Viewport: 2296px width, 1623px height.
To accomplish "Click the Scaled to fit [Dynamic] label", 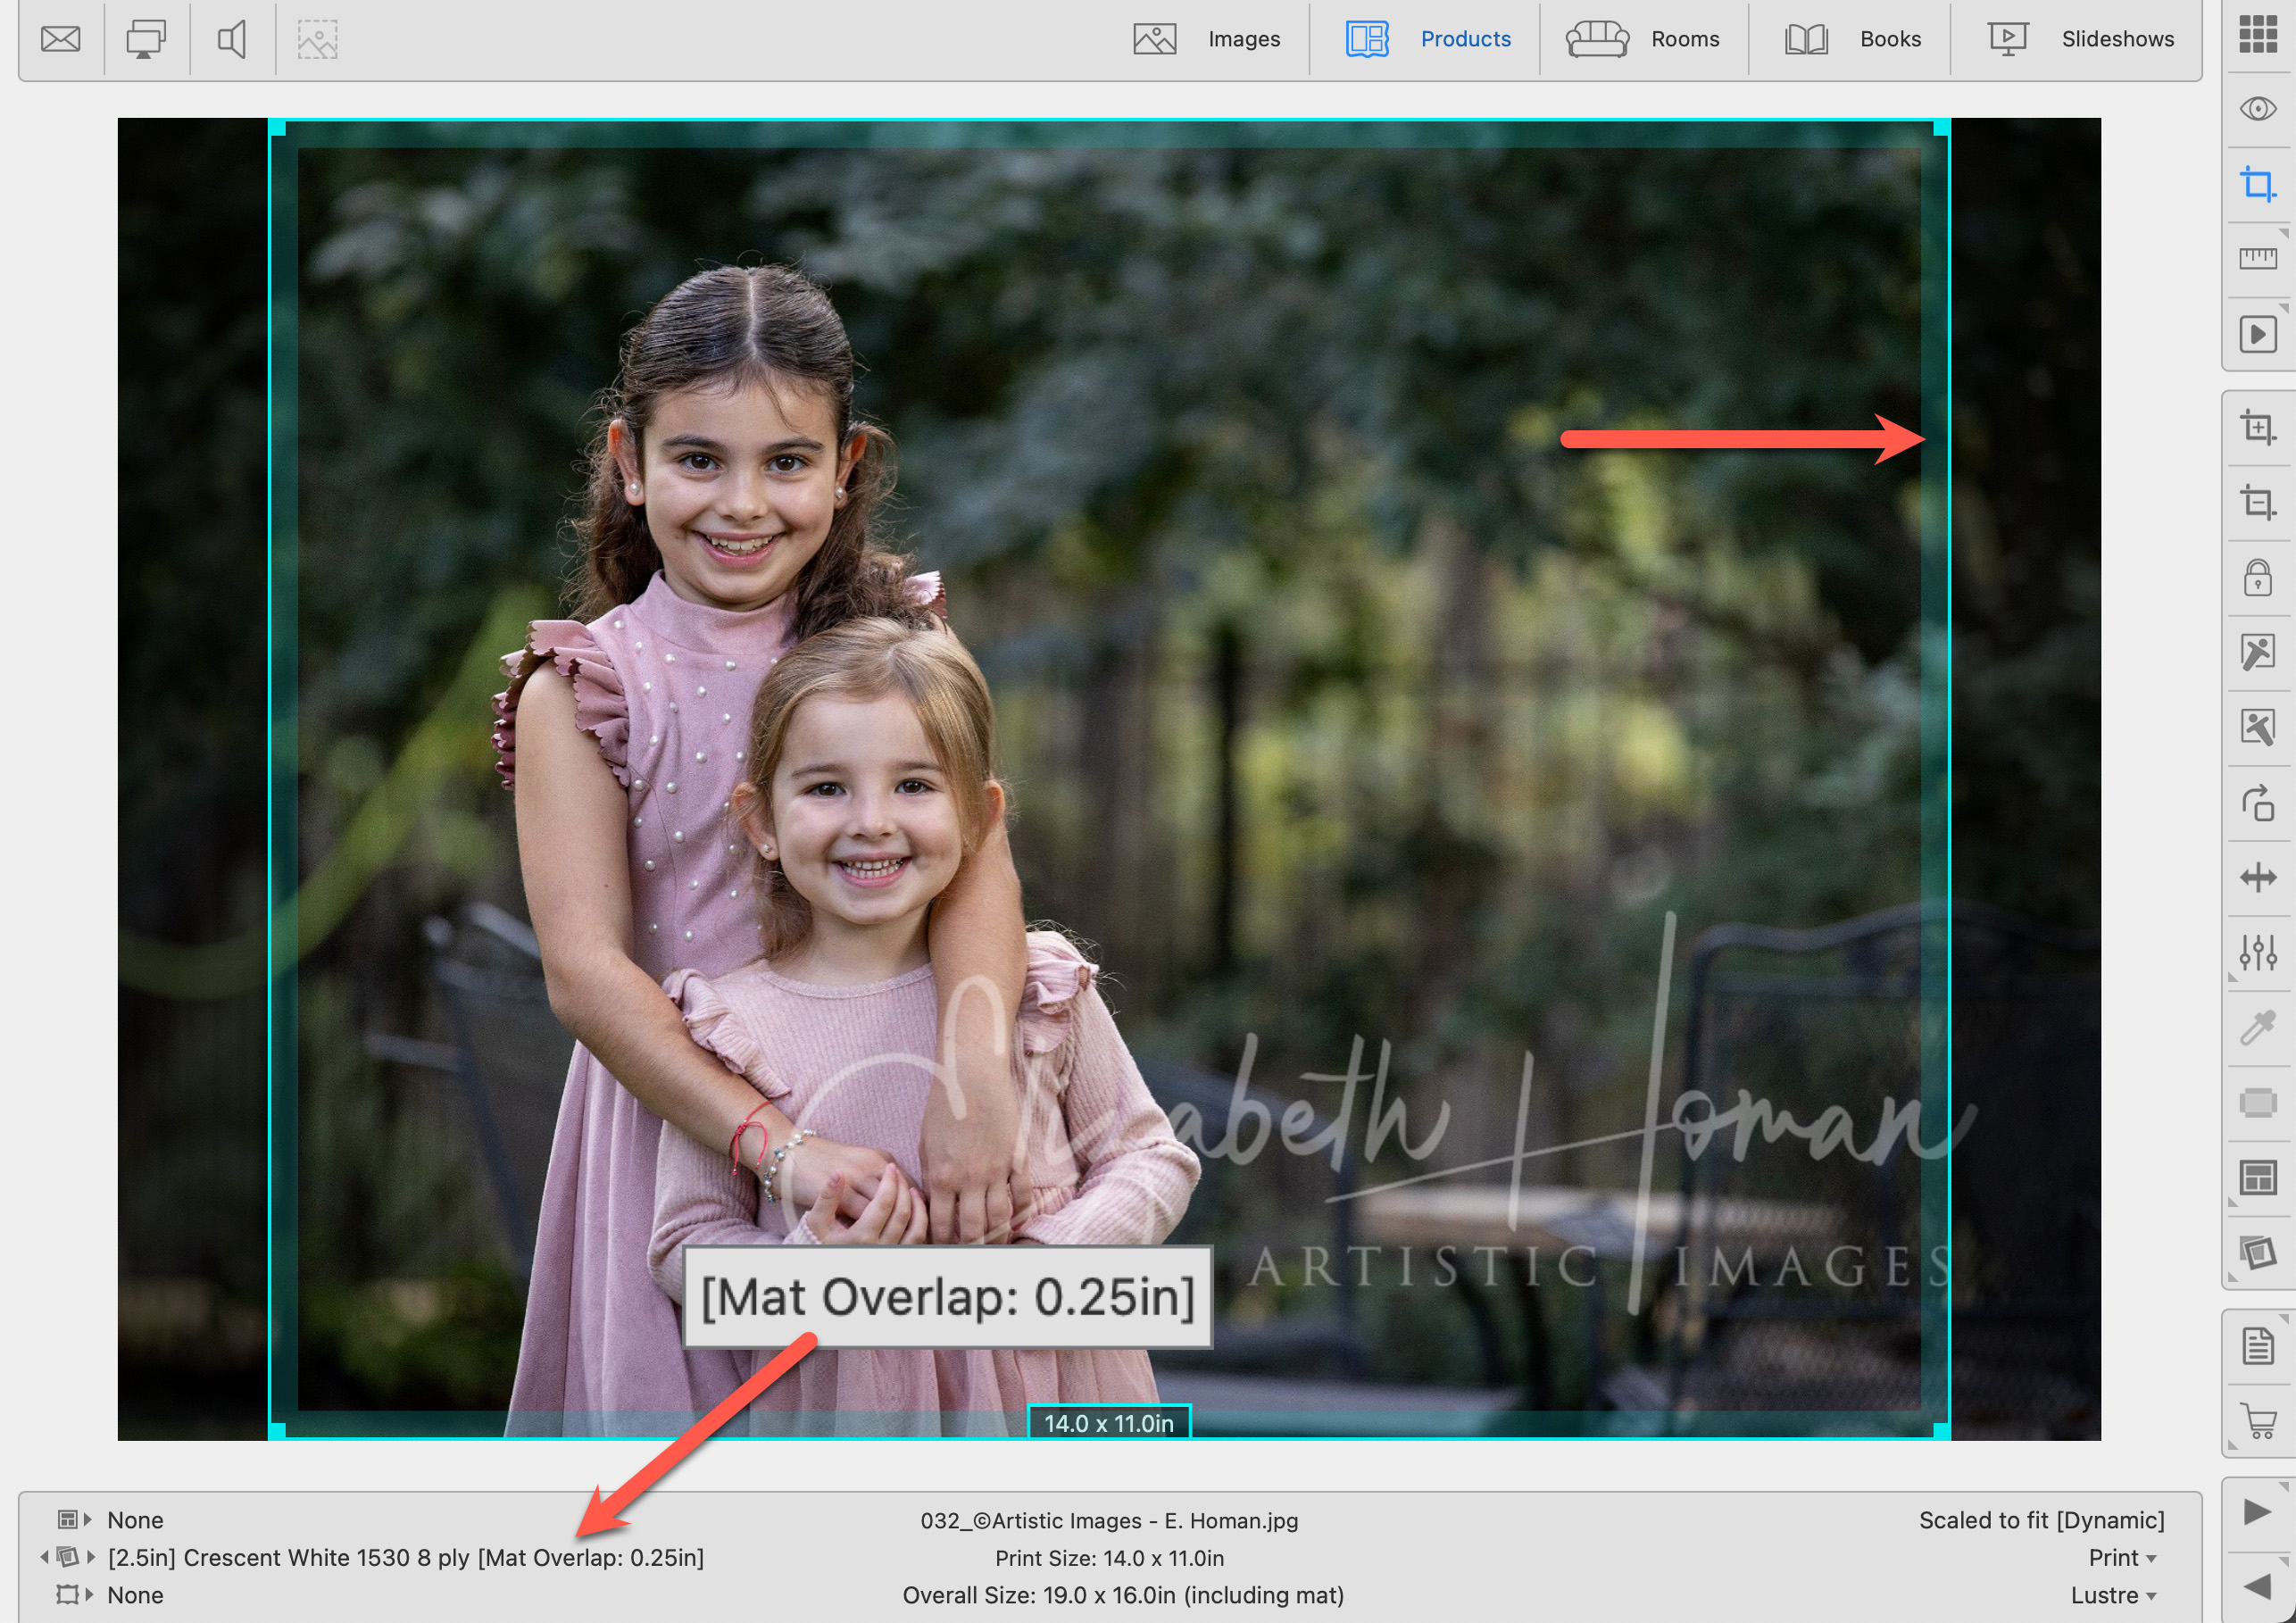I will pyautogui.click(x=2040, y=1520).
